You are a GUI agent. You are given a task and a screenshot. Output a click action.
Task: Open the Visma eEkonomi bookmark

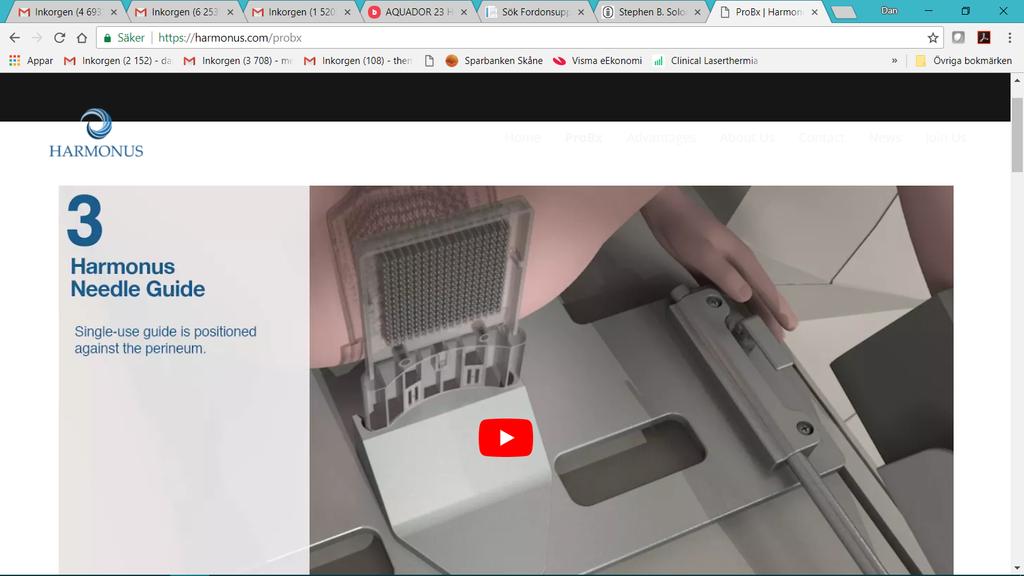(597, 61)
